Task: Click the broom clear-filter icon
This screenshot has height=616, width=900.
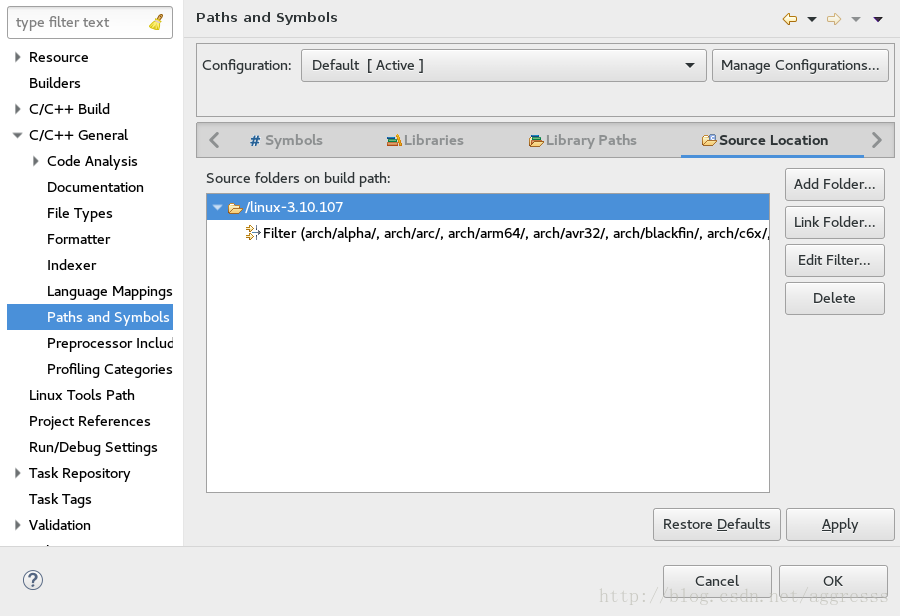Action: (x=156, y=22)
